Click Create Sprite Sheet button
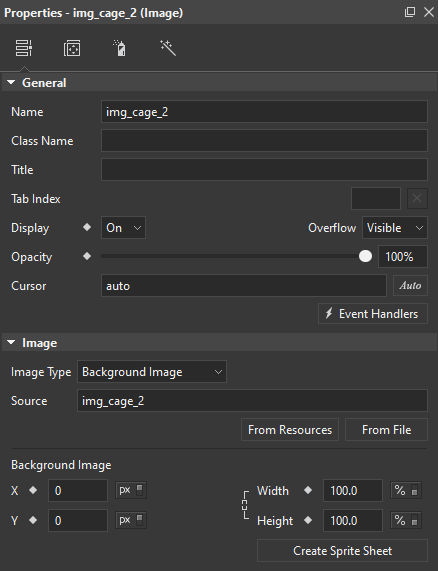 coord(342,551)
